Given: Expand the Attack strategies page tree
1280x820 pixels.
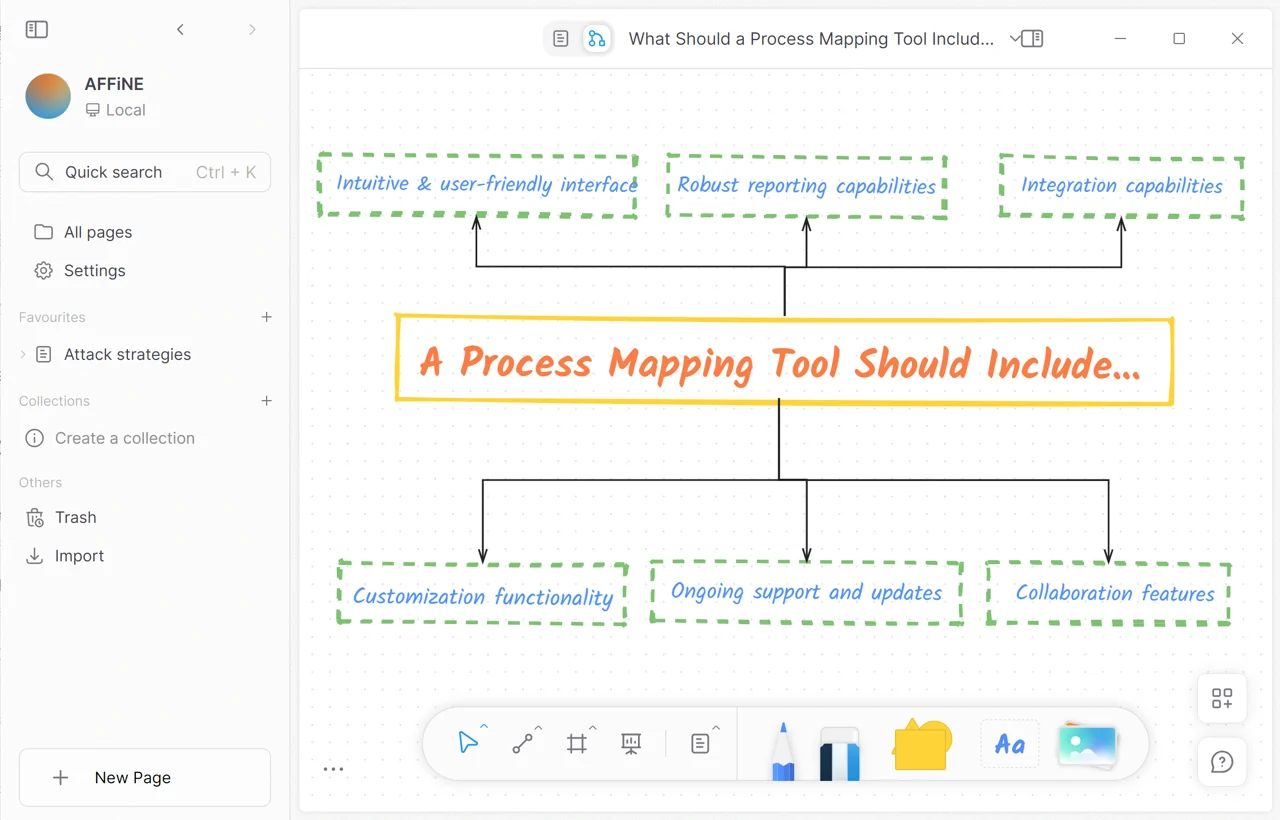Looking at the screenshot, I should (x=24, y=354).
